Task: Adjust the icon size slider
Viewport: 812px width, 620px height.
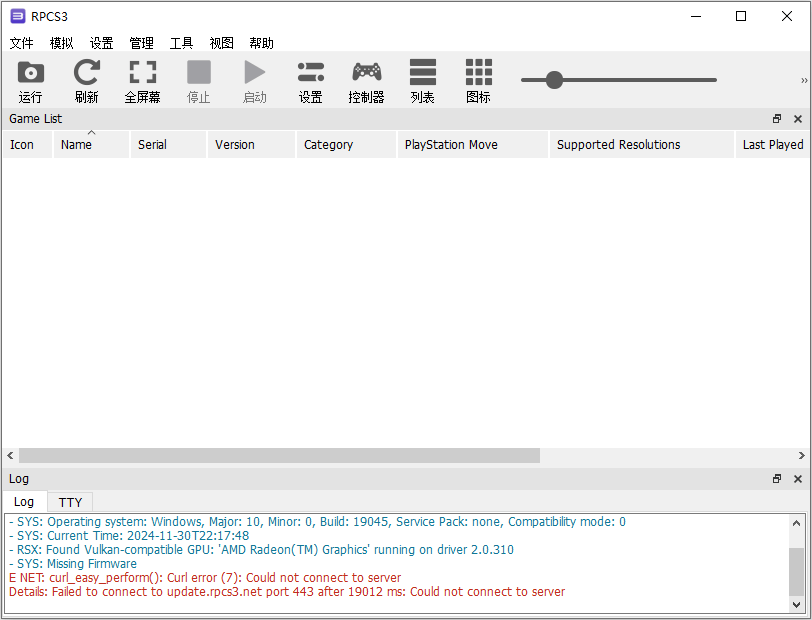Action: (x=554, y=80)
